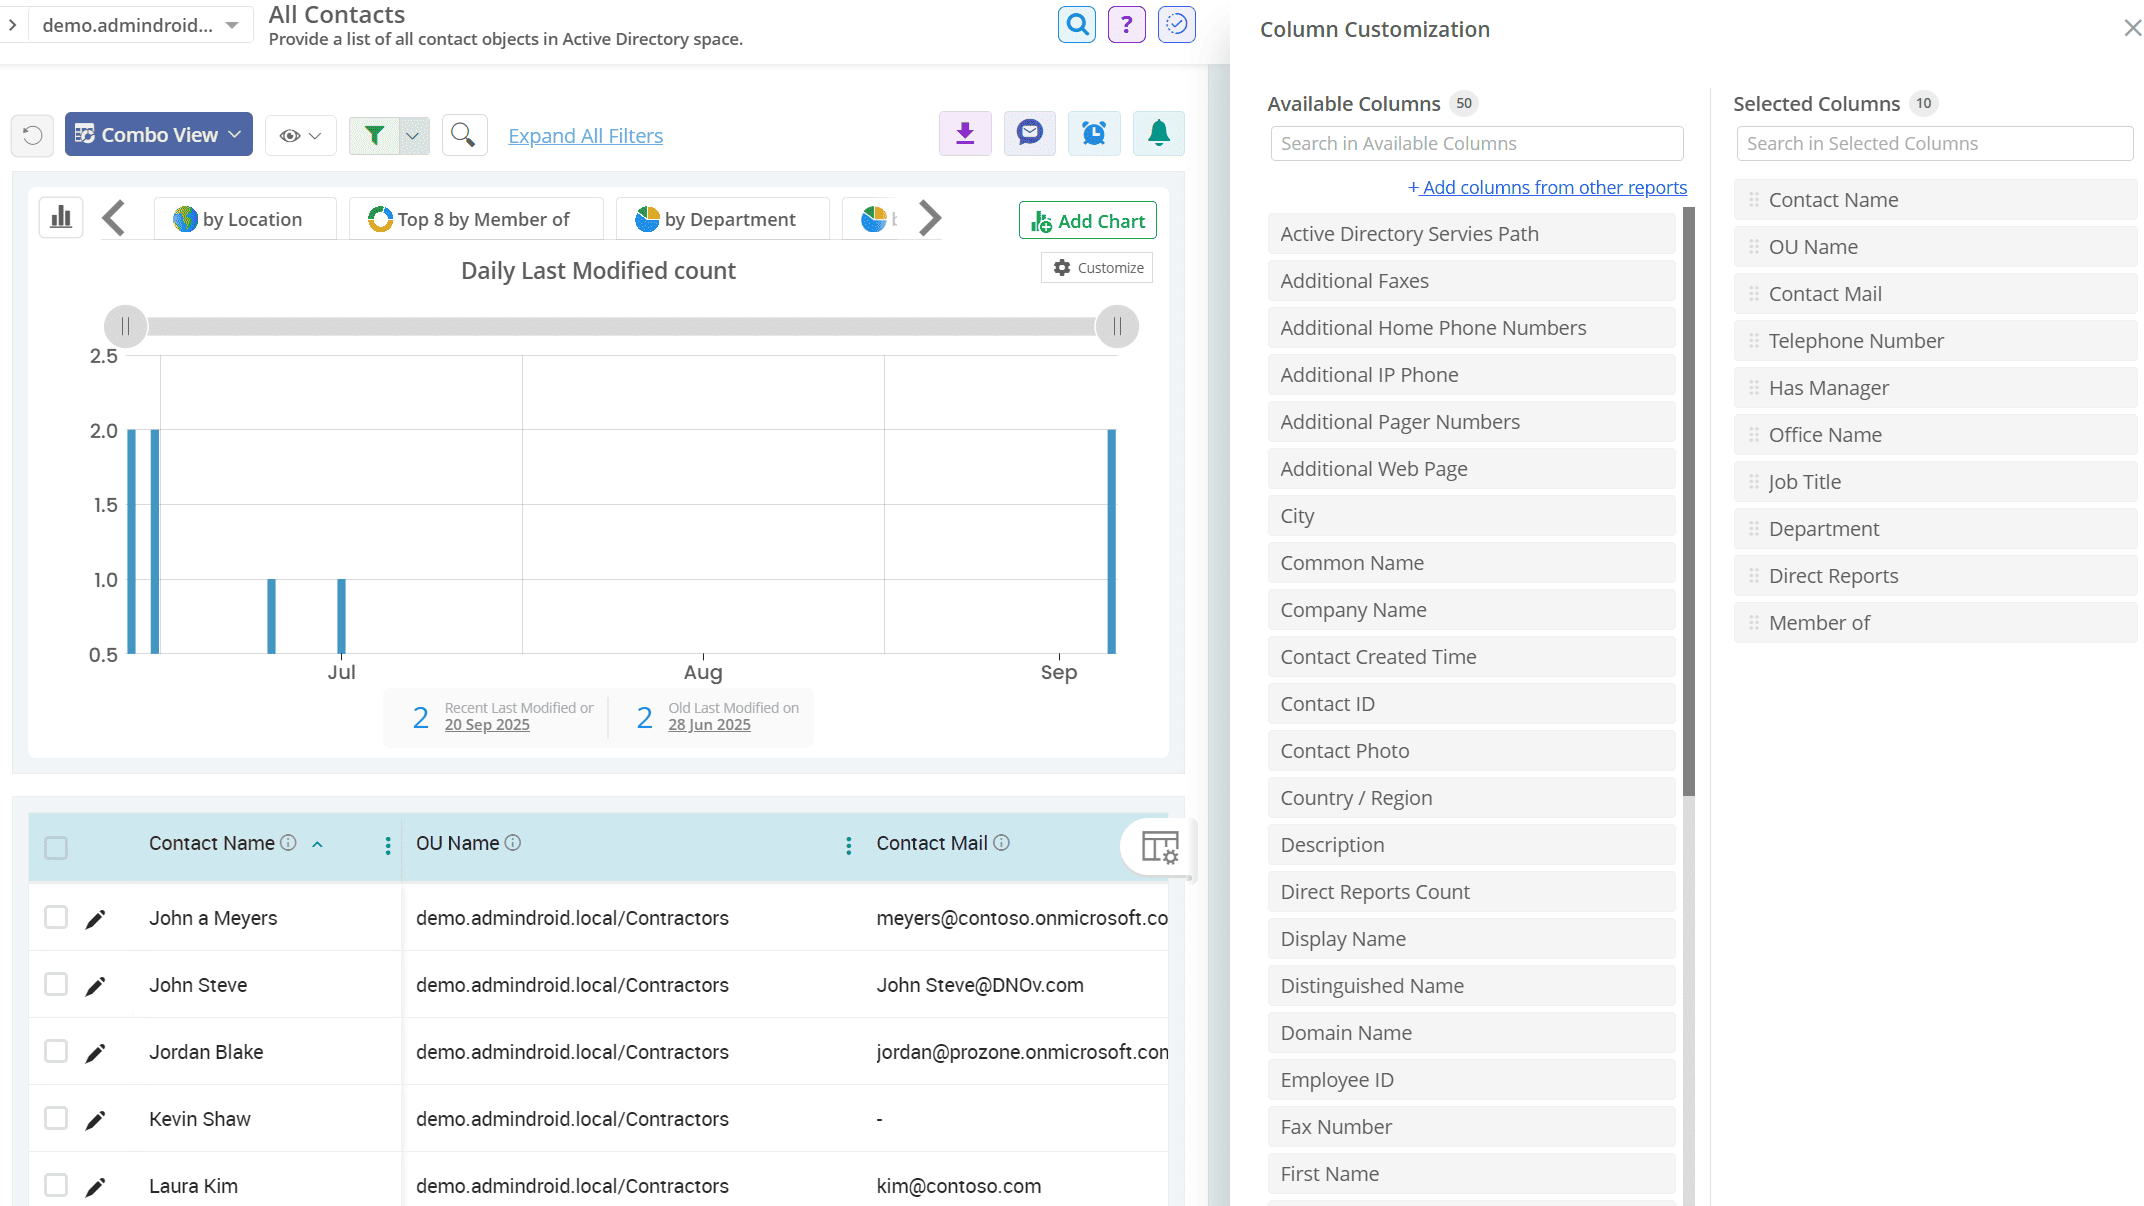Open the demo.admindroid domain selector
The image size is (2144, 1206).
point(138,24)
